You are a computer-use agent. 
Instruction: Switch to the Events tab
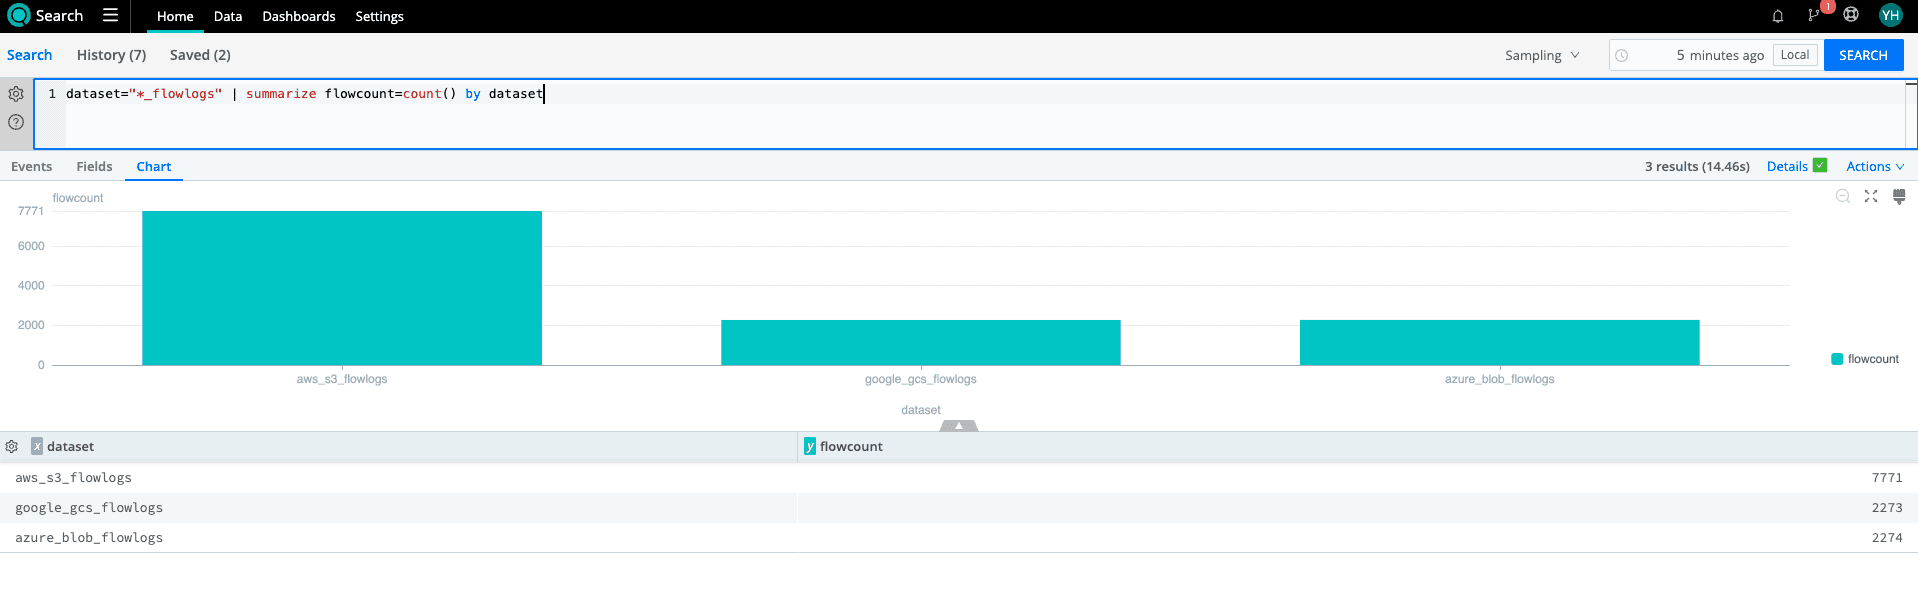click(32, 167)
